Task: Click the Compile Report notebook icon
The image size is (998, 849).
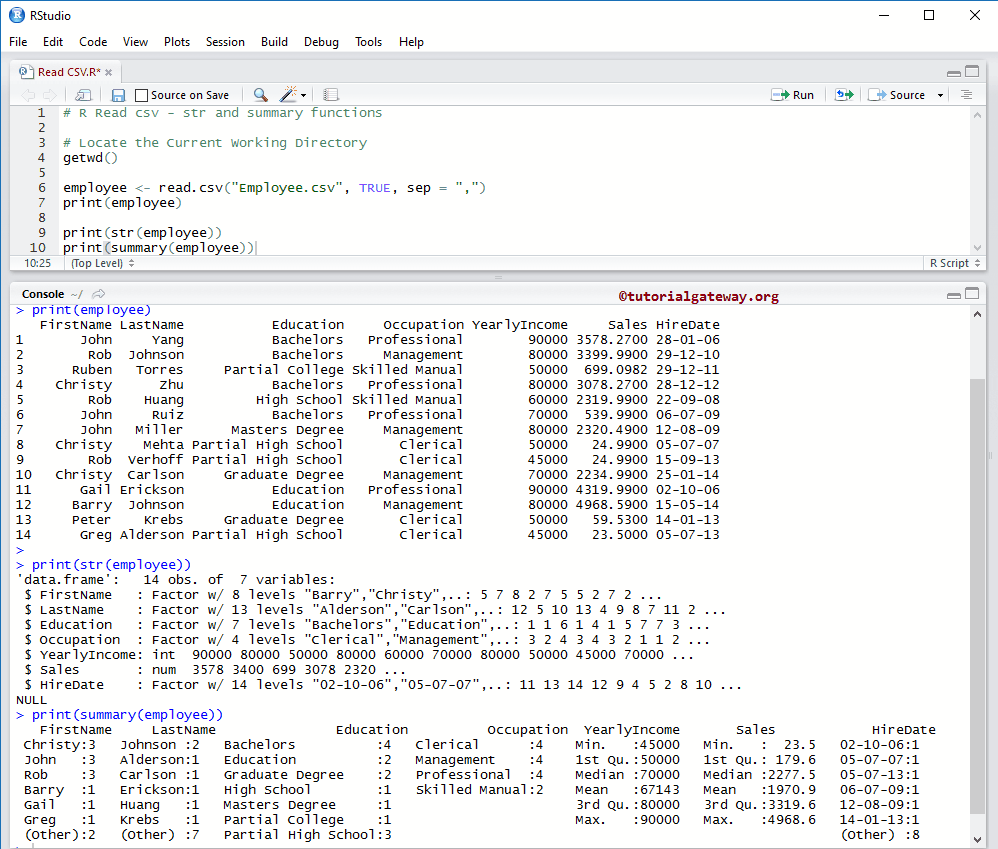Action: 331,95
